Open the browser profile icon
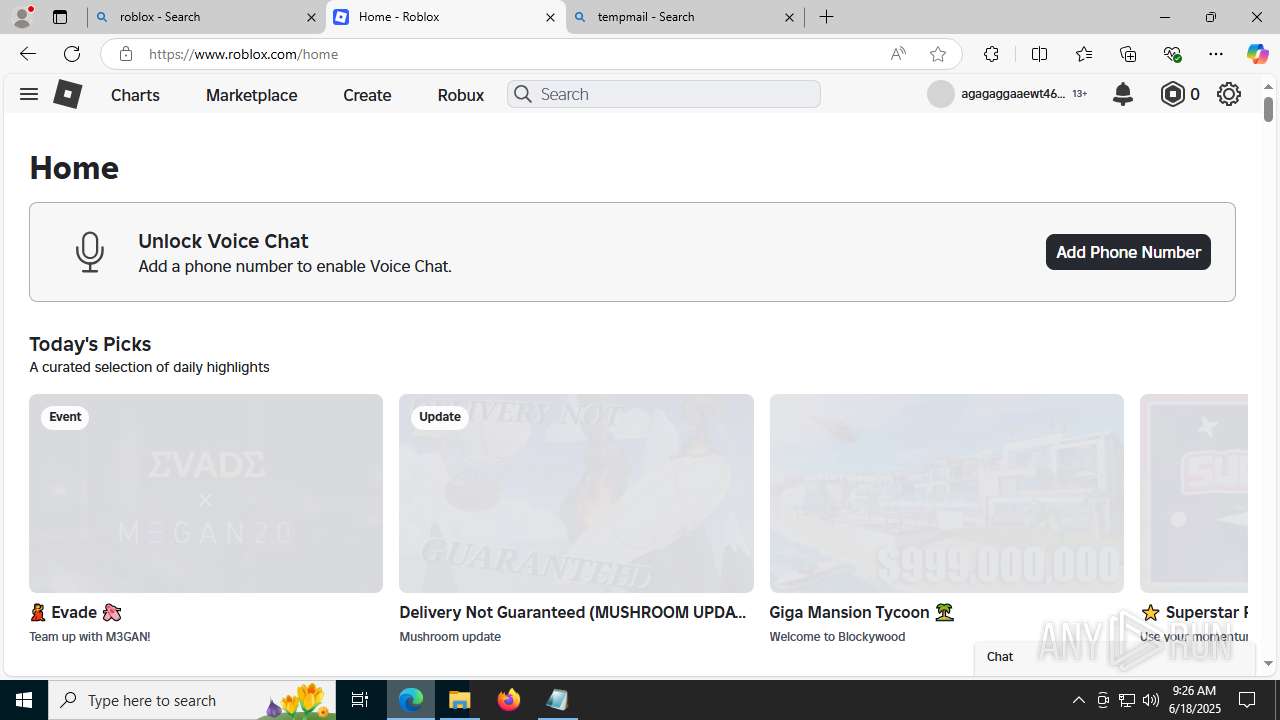 point(22,17)
